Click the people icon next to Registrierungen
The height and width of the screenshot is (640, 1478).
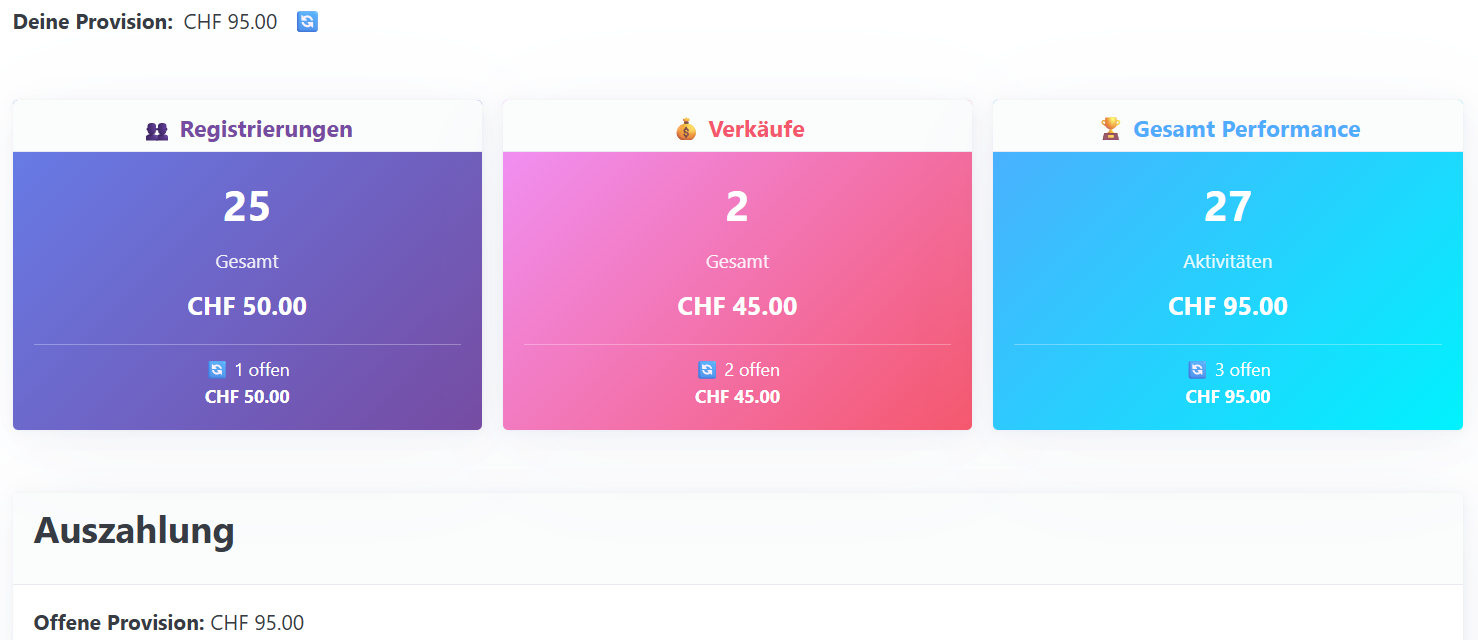point(157,130)
